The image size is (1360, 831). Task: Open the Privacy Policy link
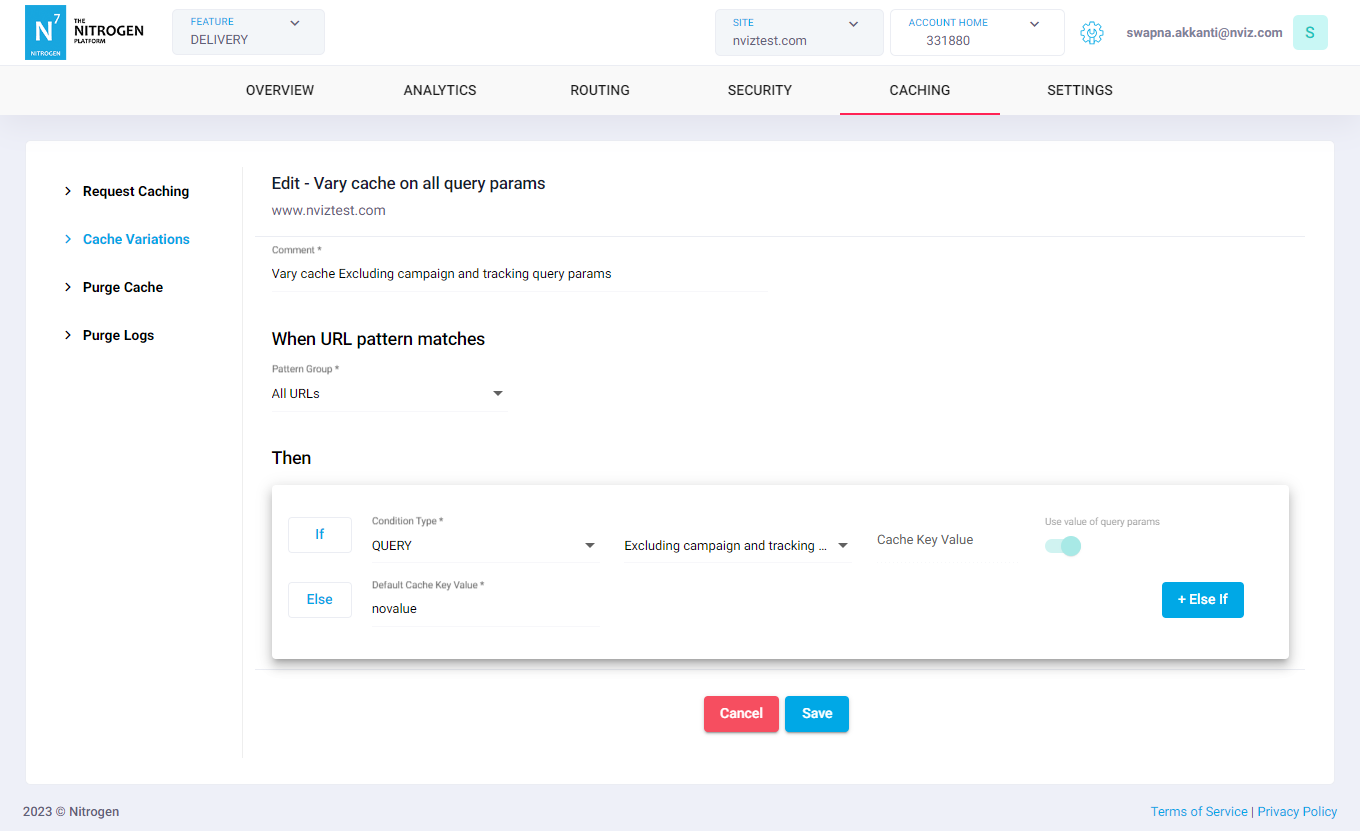point(1297,811)
